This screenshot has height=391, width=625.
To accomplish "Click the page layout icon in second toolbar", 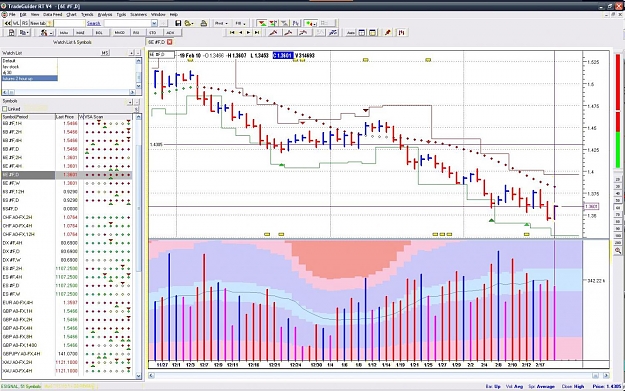I will point(11,33).
